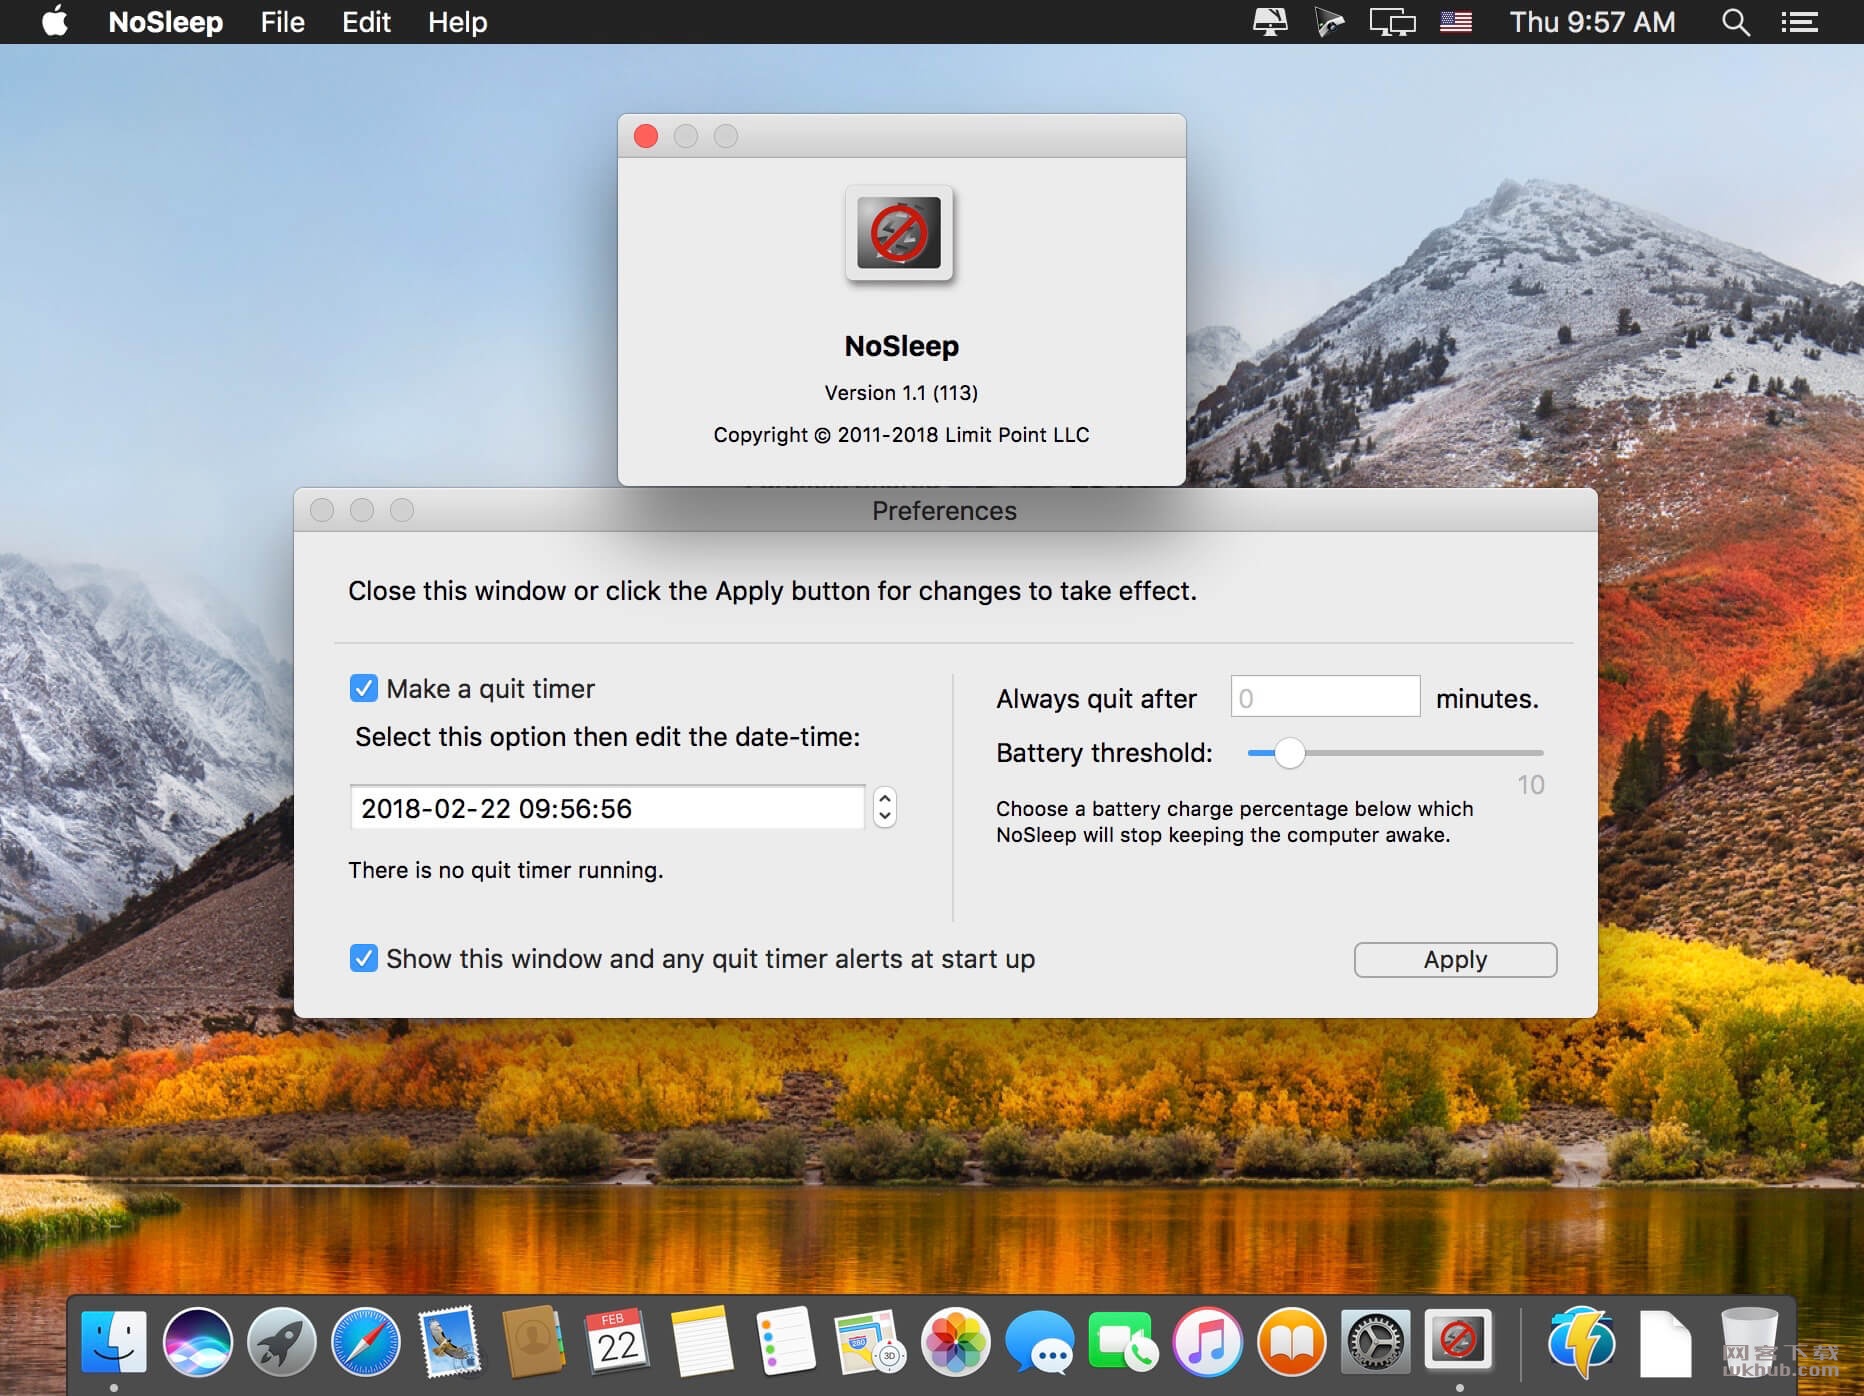Launch Siri from the dock

[197, 1342]
